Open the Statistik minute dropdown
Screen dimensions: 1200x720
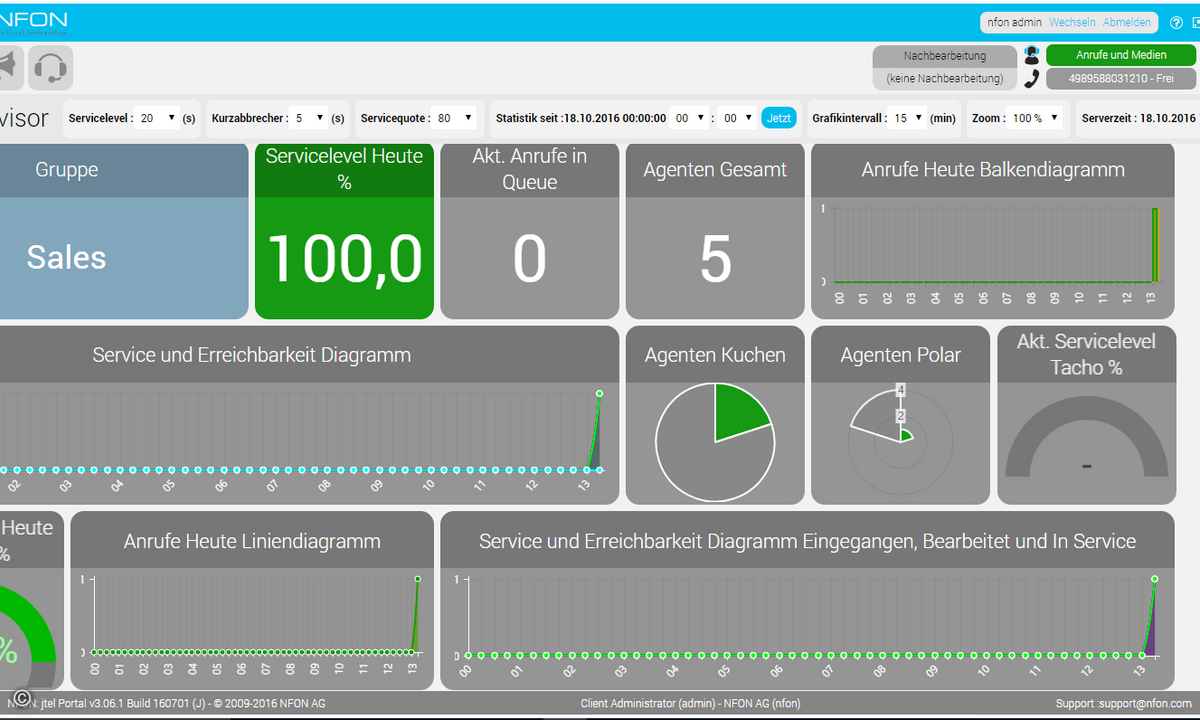pos(738,118)
